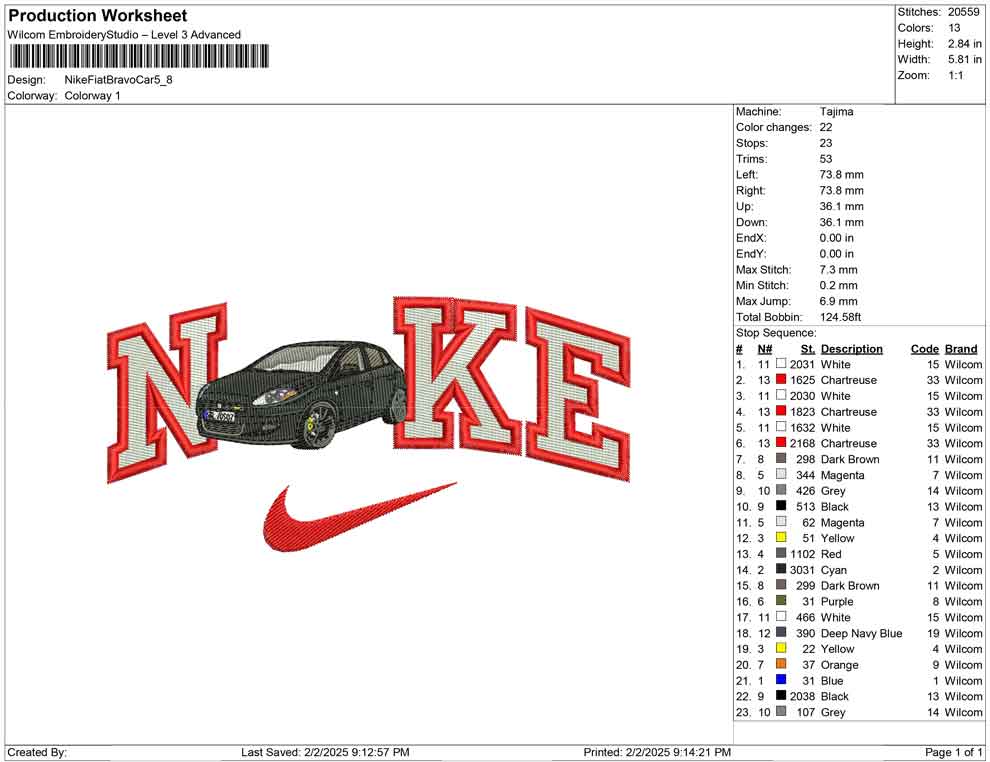990x762 pixels.
Task: Choose the swatch for 298 Dark Brown
Action: pos(781,458)
